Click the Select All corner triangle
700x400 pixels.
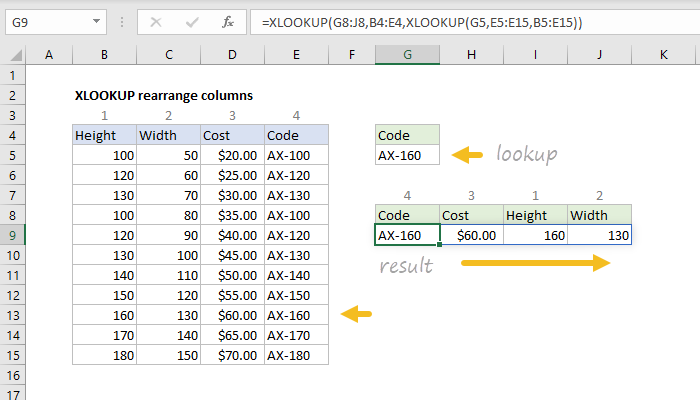[x=12, y=52]
